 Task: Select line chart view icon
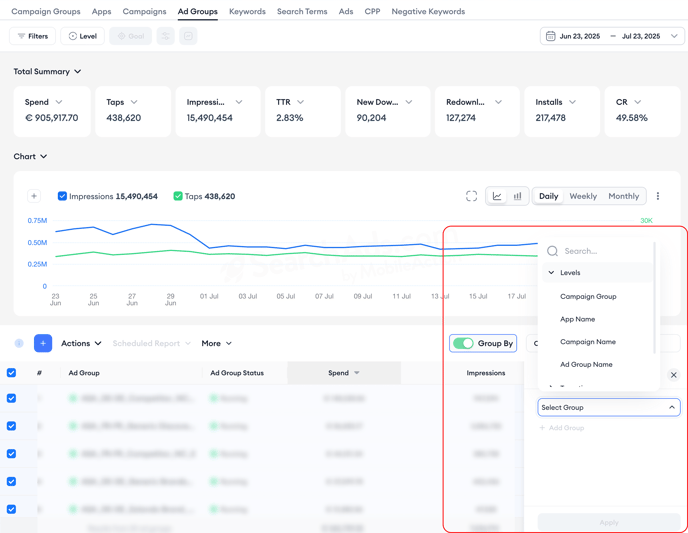(x=497, y=196)
